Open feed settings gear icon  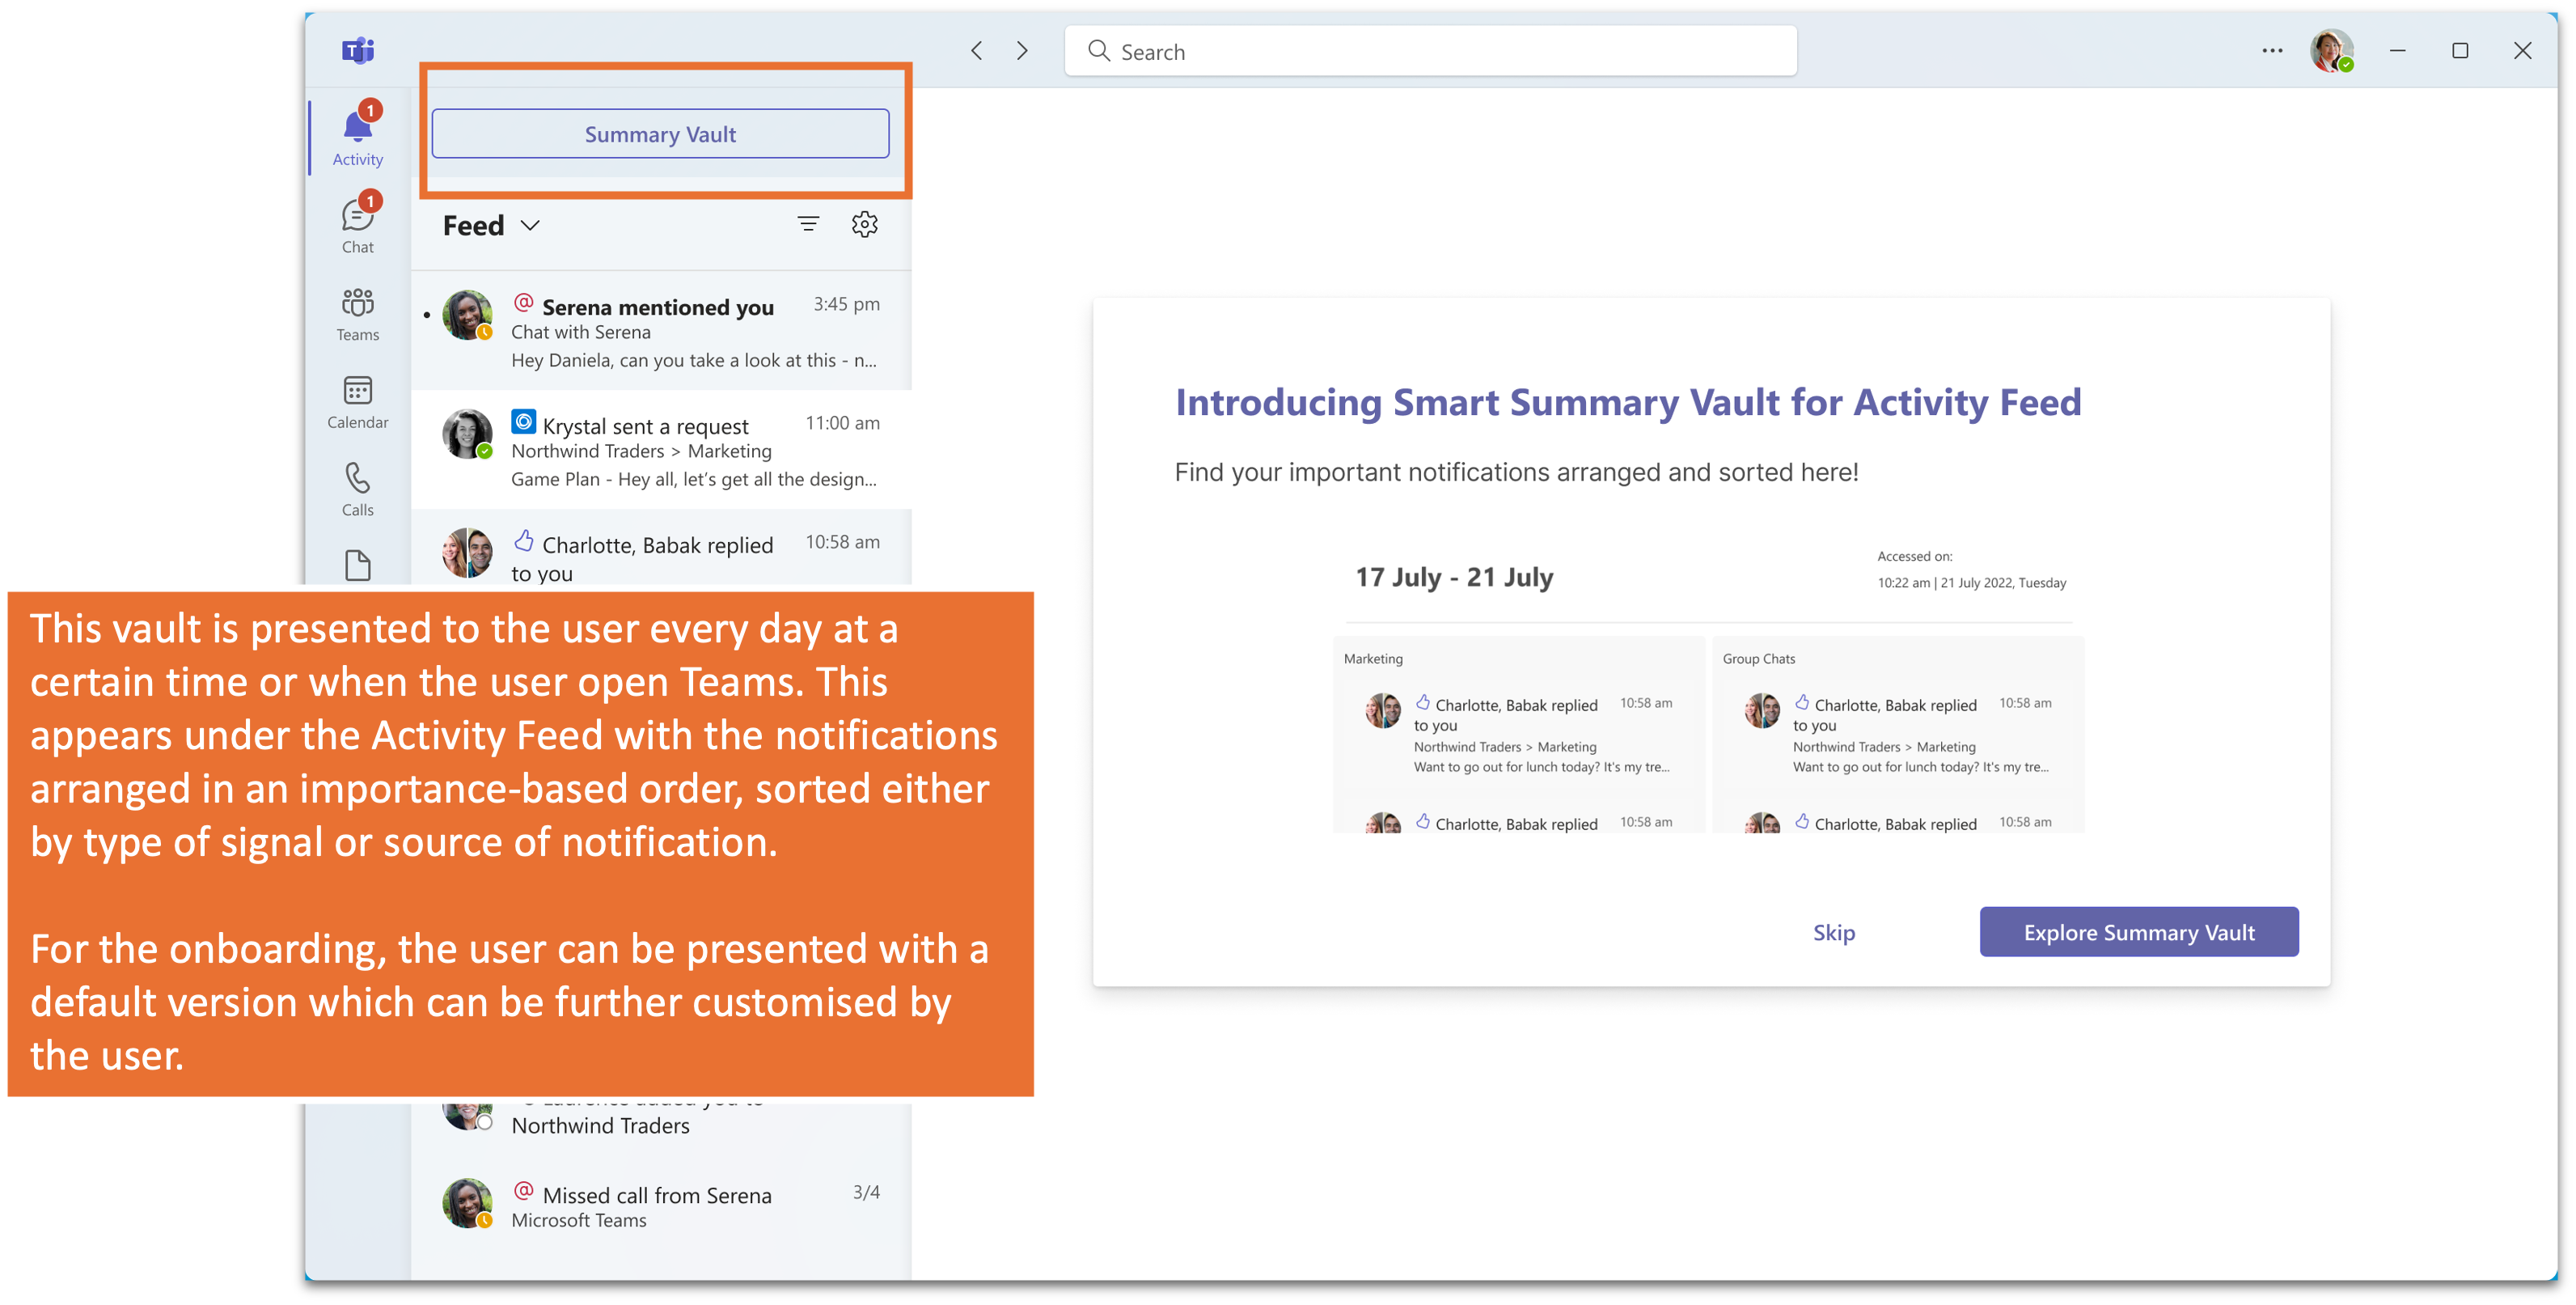coord(864,224)
